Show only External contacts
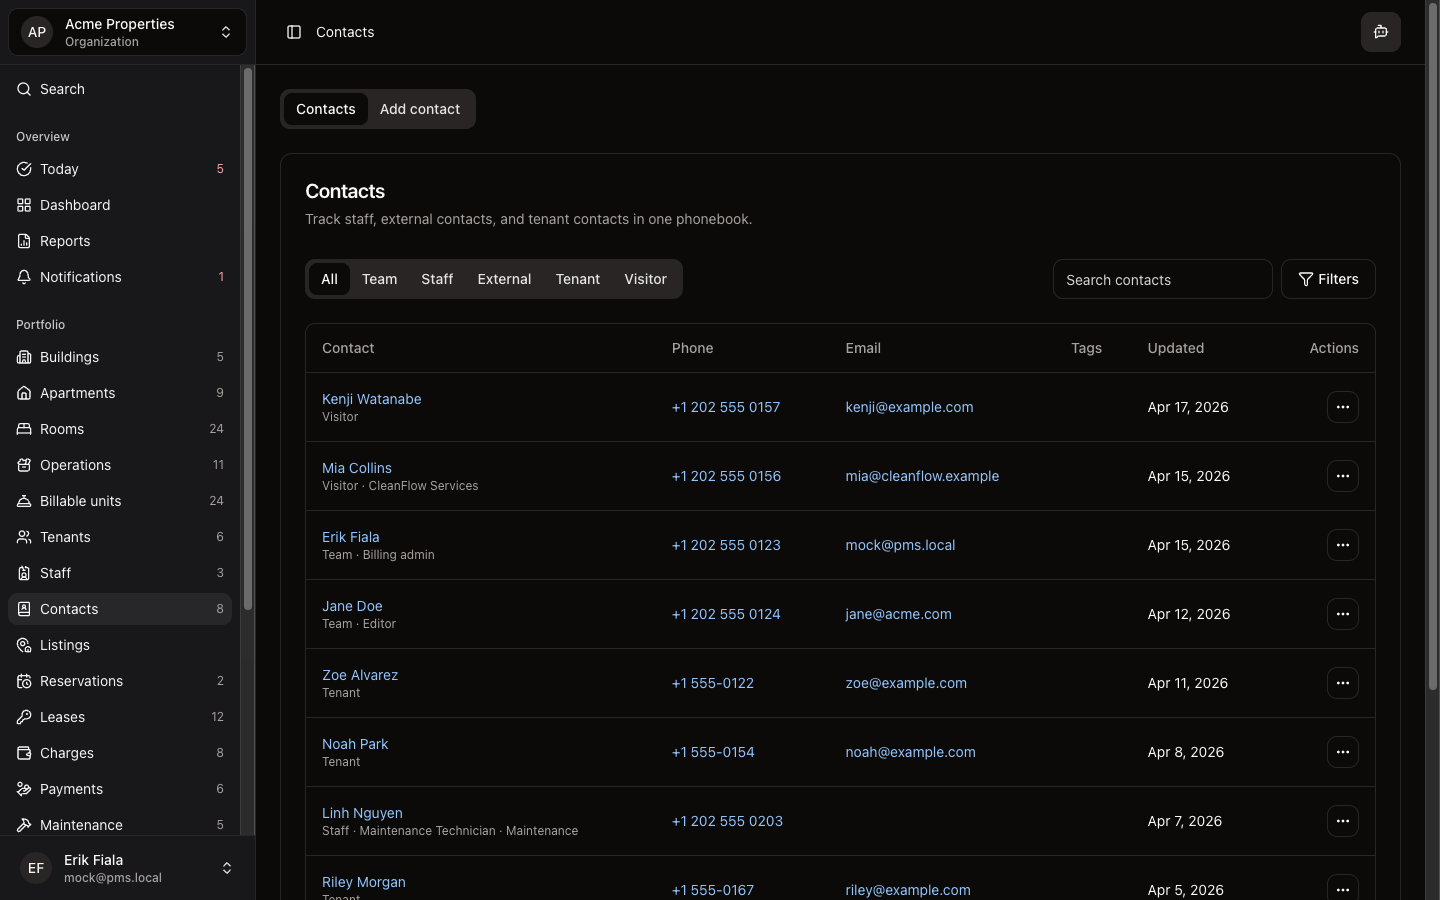Screen dimensions: 1440x900 tap(504, 279)
